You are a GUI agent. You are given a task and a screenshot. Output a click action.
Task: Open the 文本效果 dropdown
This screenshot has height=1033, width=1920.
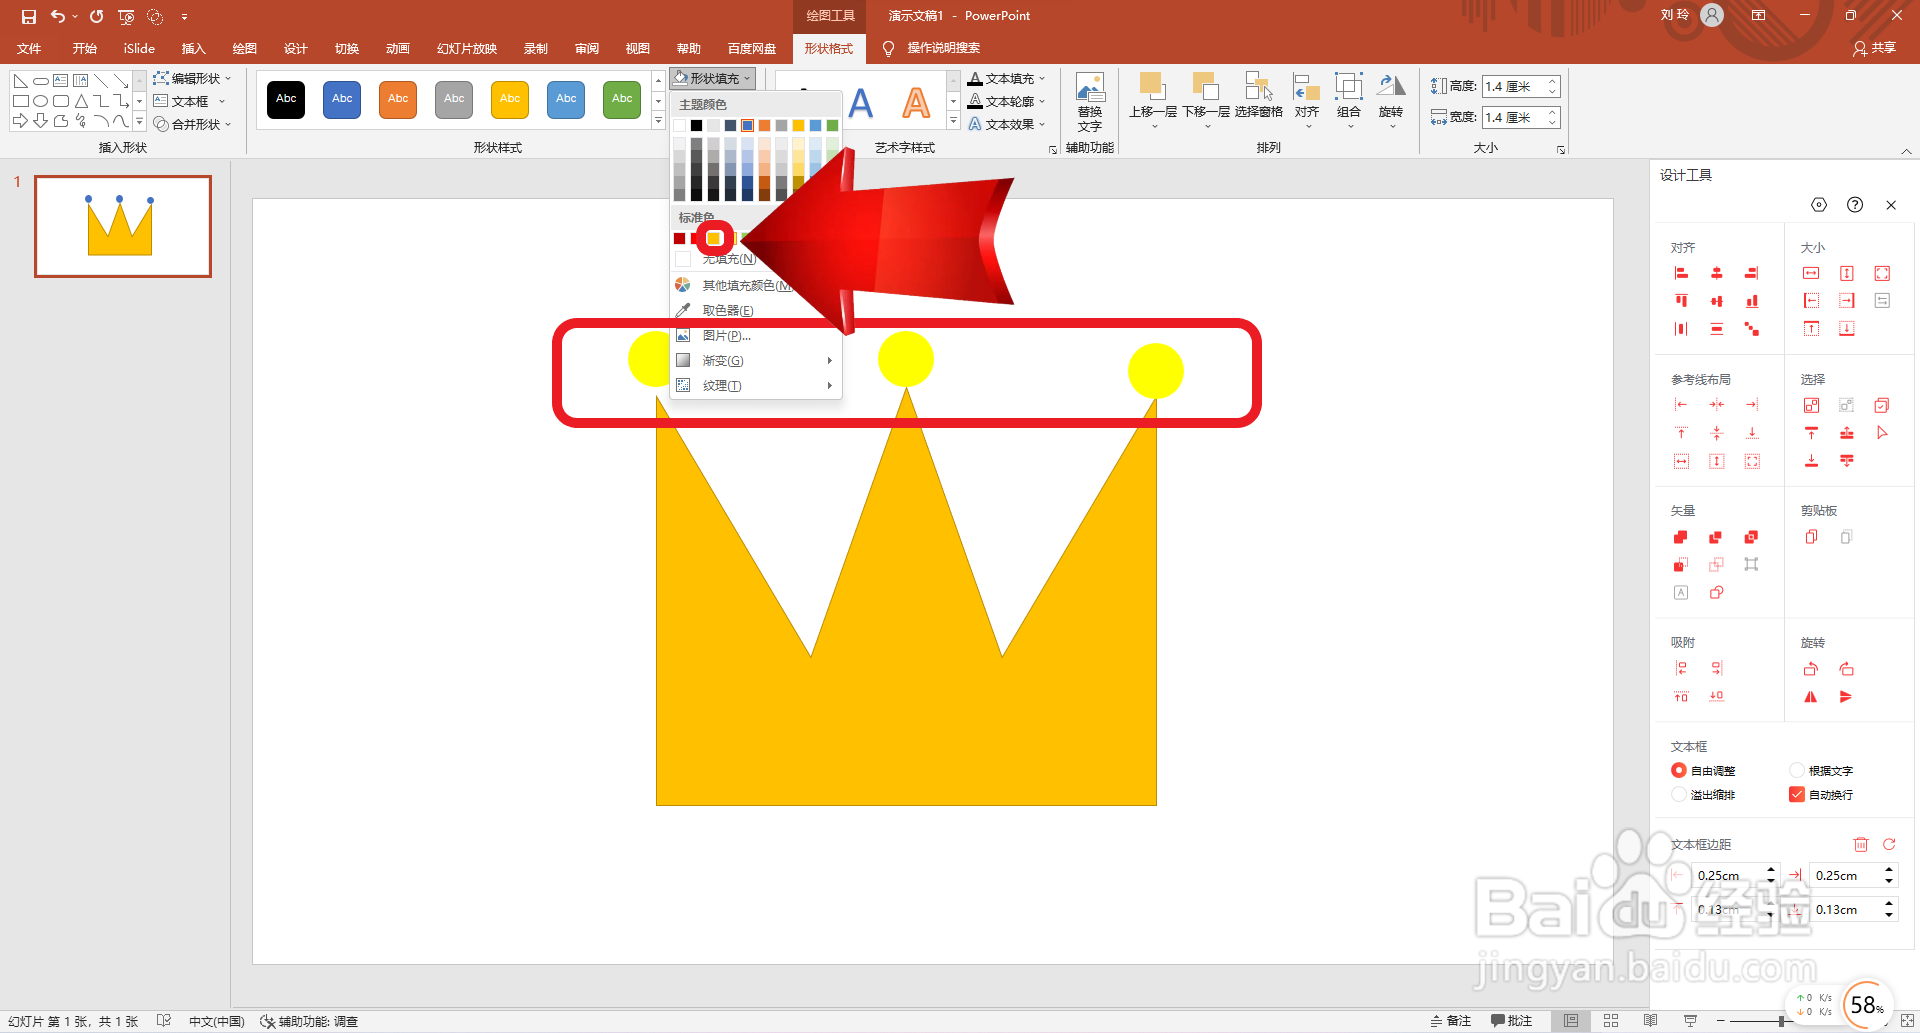[x=1007, y=124]
